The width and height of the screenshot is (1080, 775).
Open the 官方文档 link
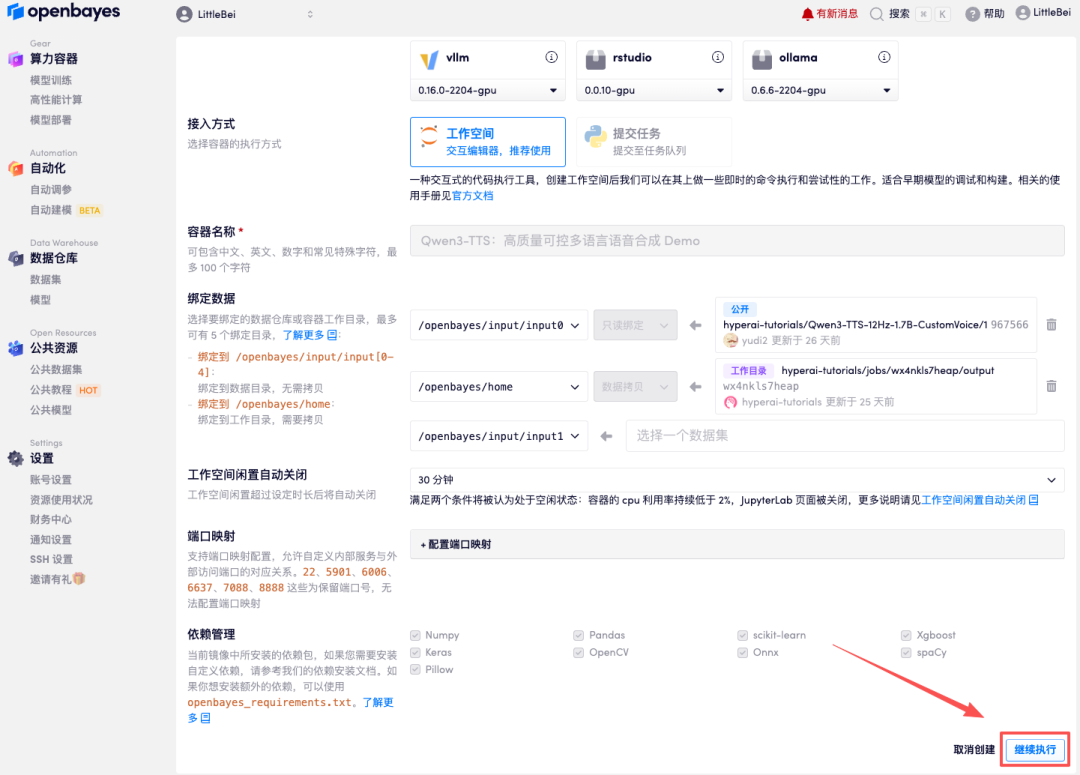click(472, 196)
